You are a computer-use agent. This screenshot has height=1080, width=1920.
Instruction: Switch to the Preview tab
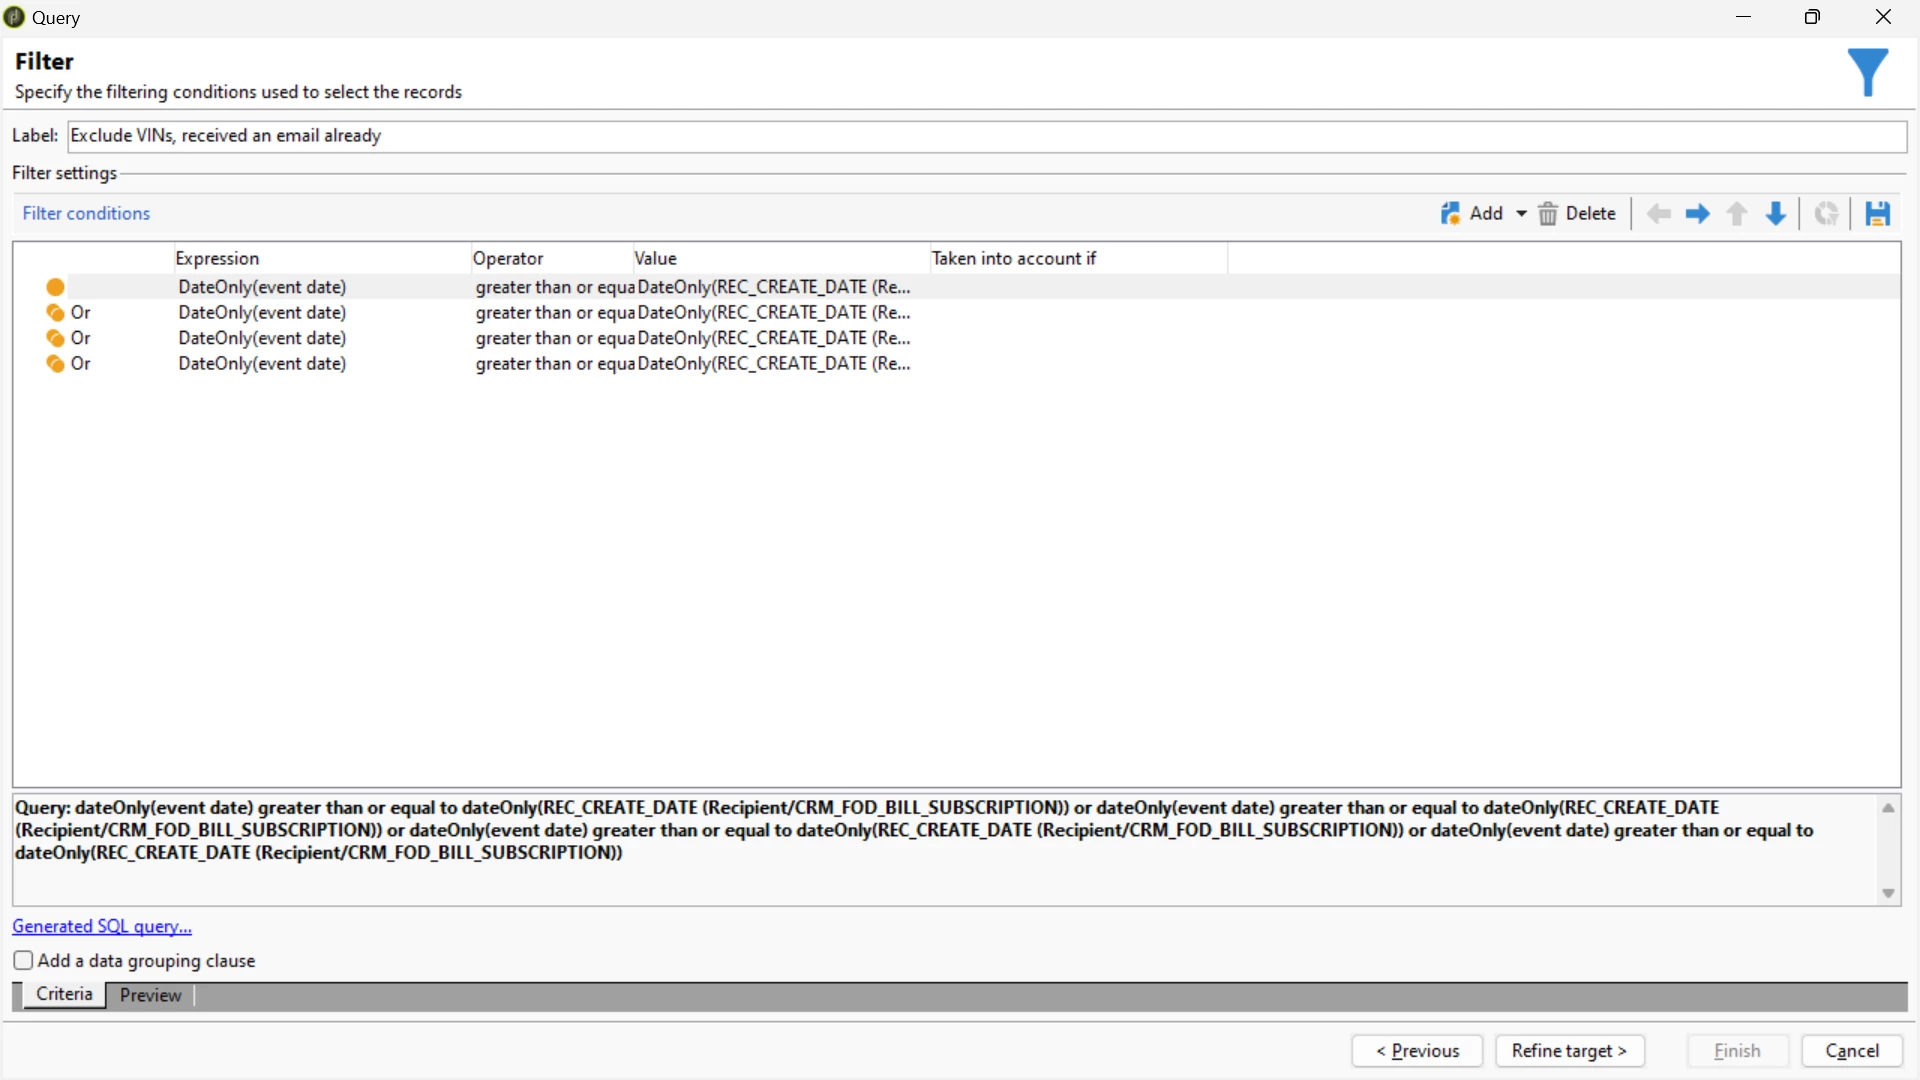pos(150,995)
